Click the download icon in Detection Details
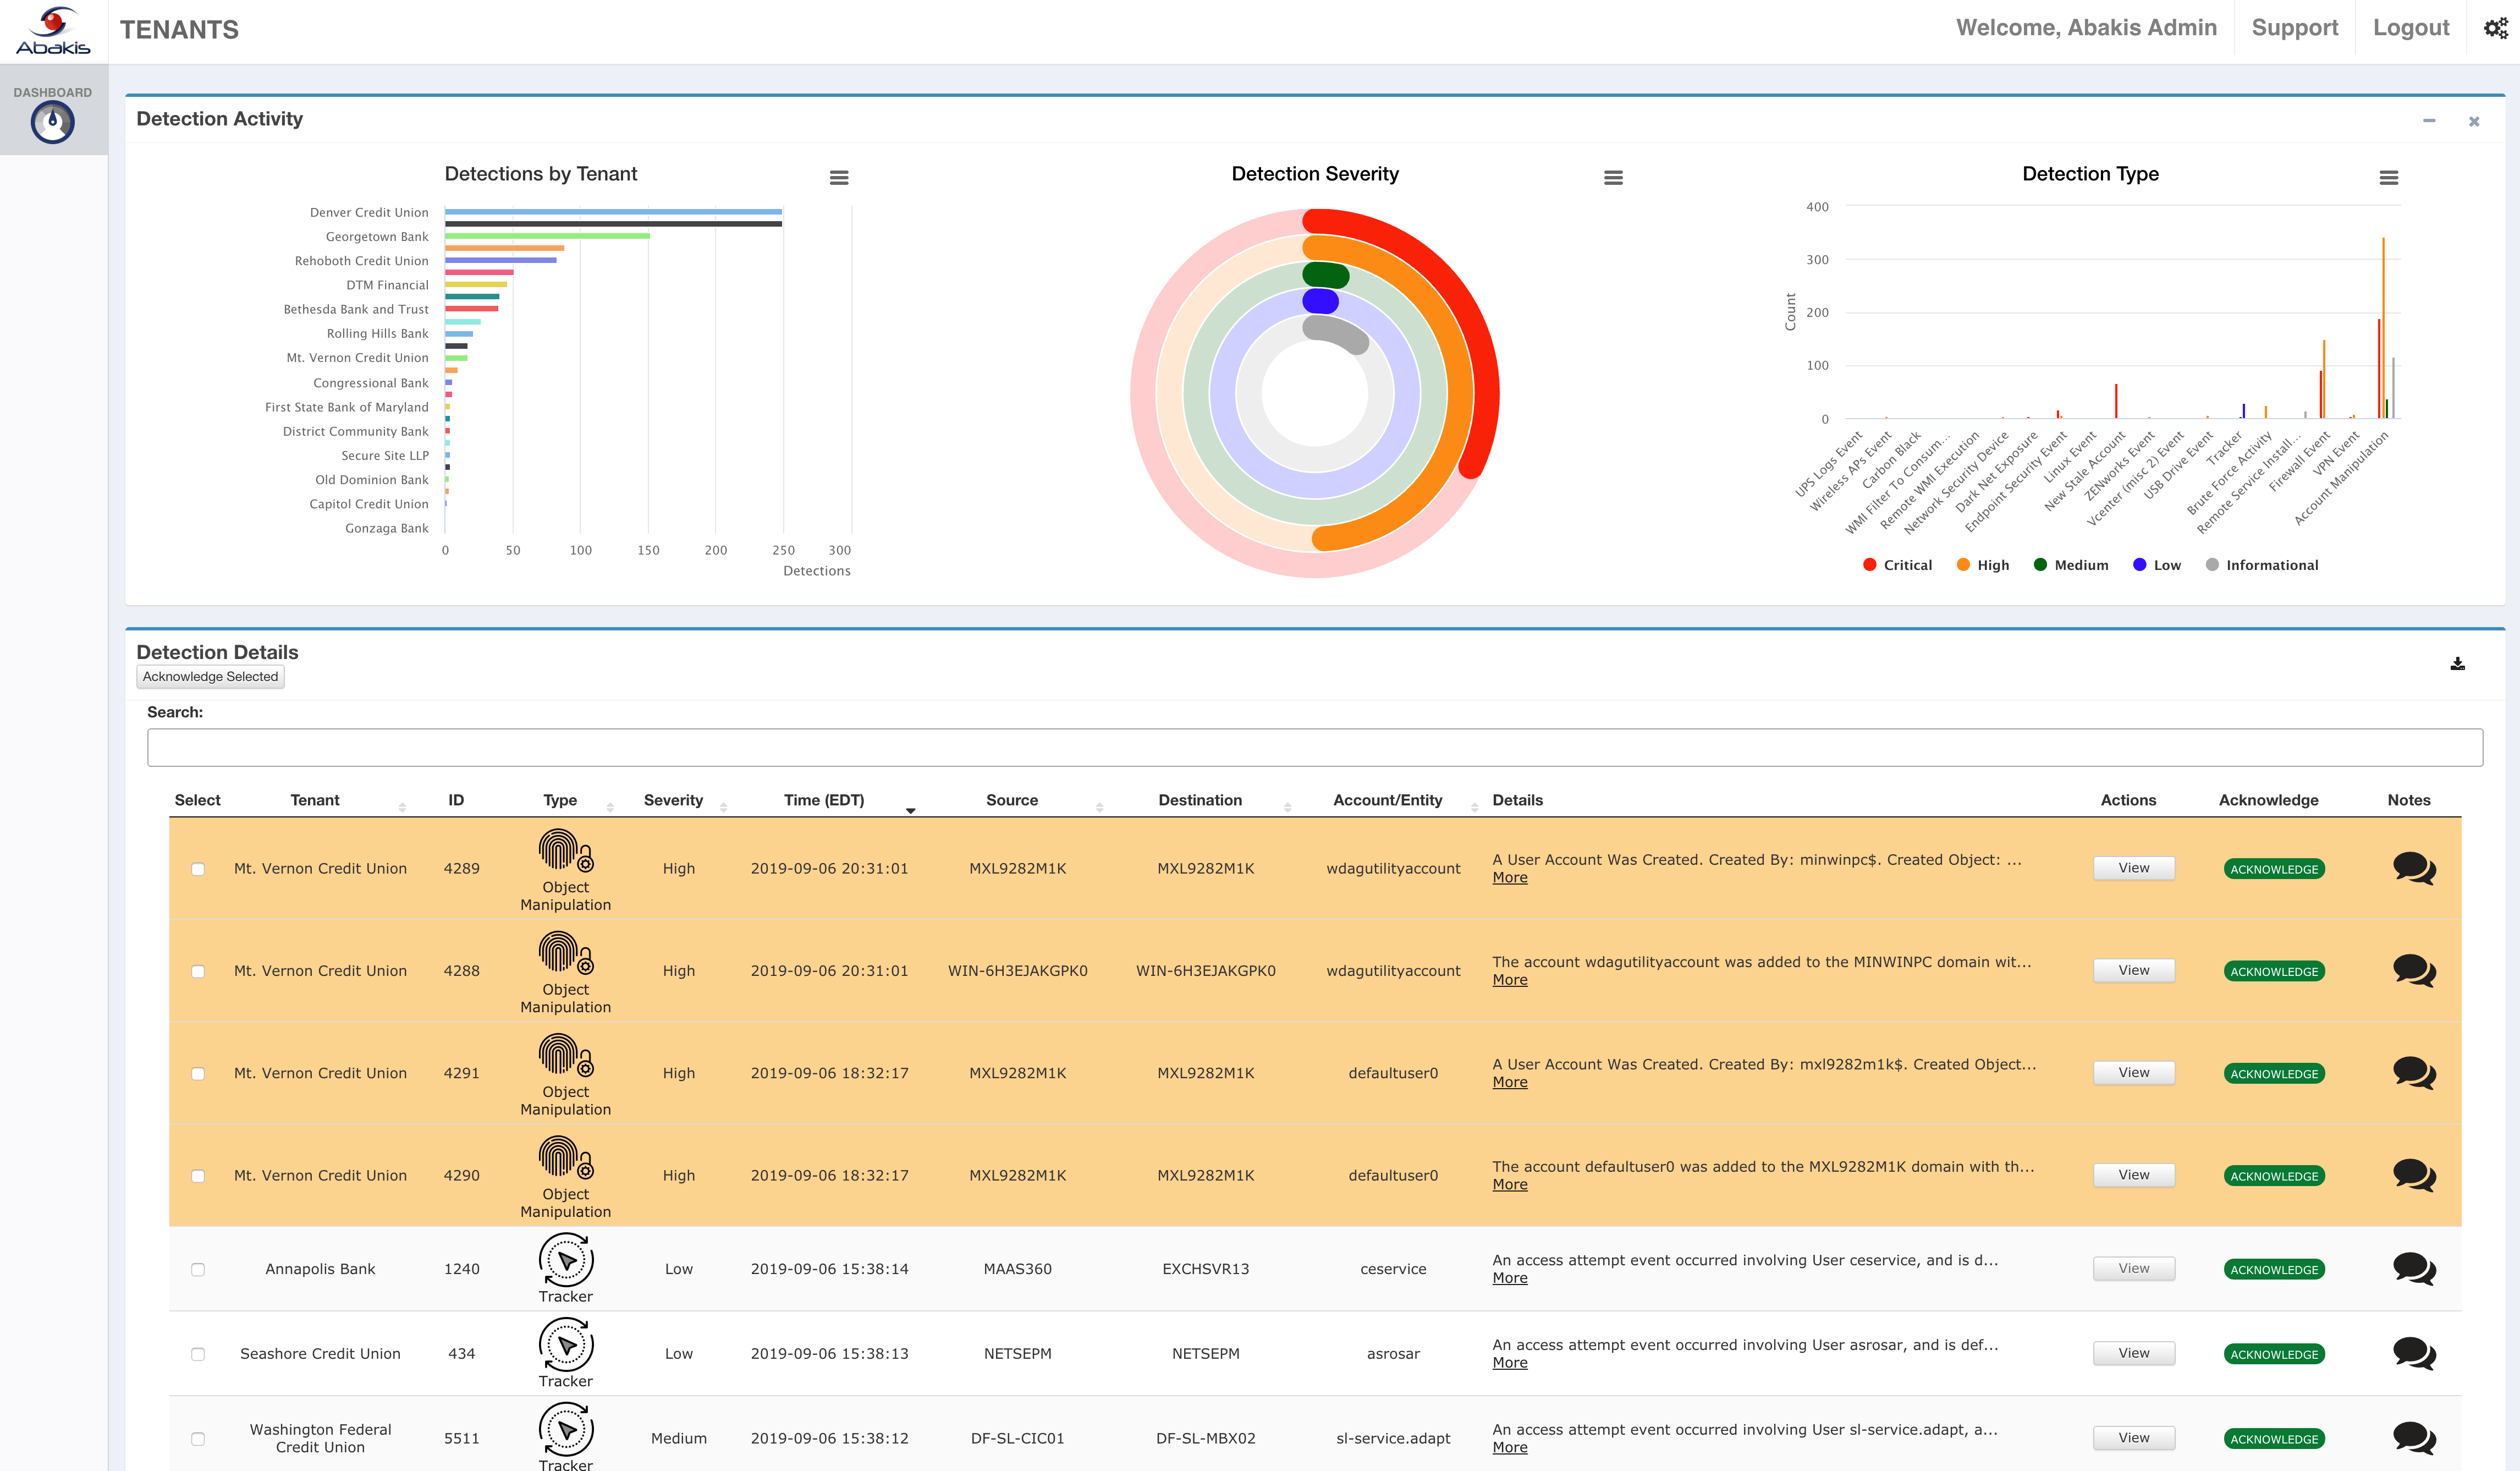Screen dimensions: 2520x1471 (x=2458, y=662)
